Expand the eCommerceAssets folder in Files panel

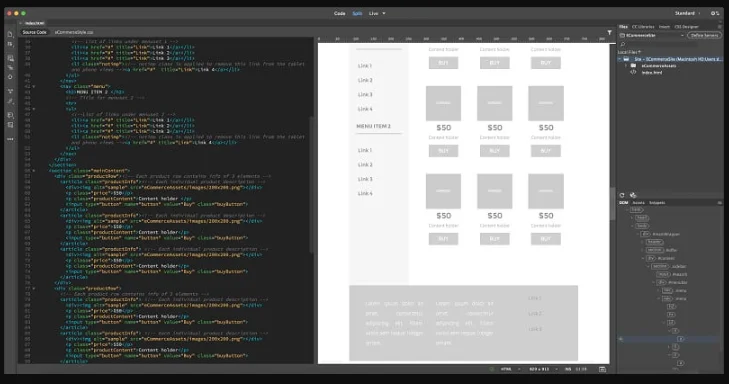click(x=626, y=66)
